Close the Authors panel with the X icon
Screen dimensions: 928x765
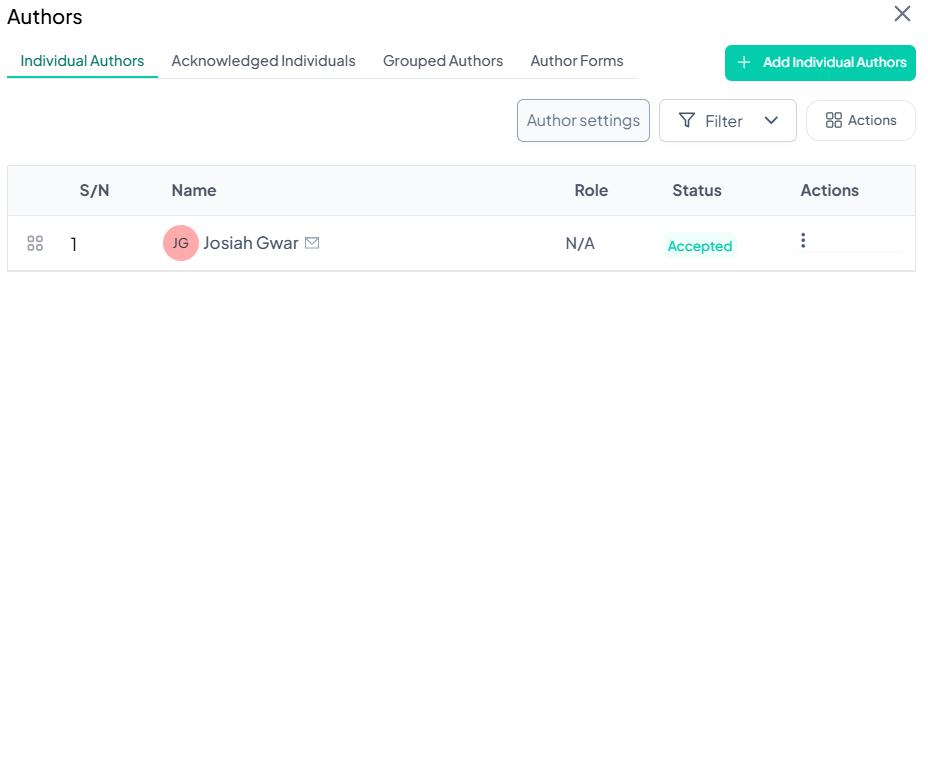pos(902,14)
